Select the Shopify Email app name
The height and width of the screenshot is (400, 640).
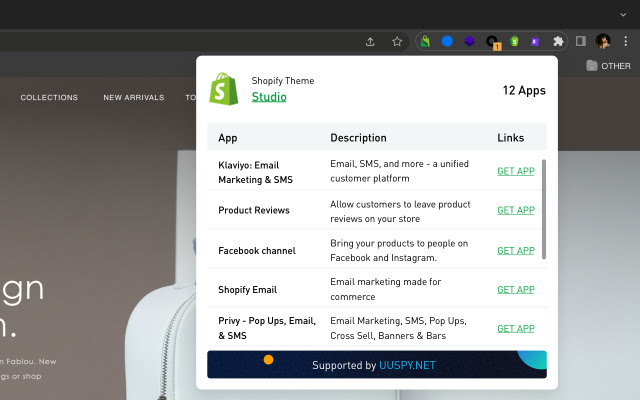(247, 289)
